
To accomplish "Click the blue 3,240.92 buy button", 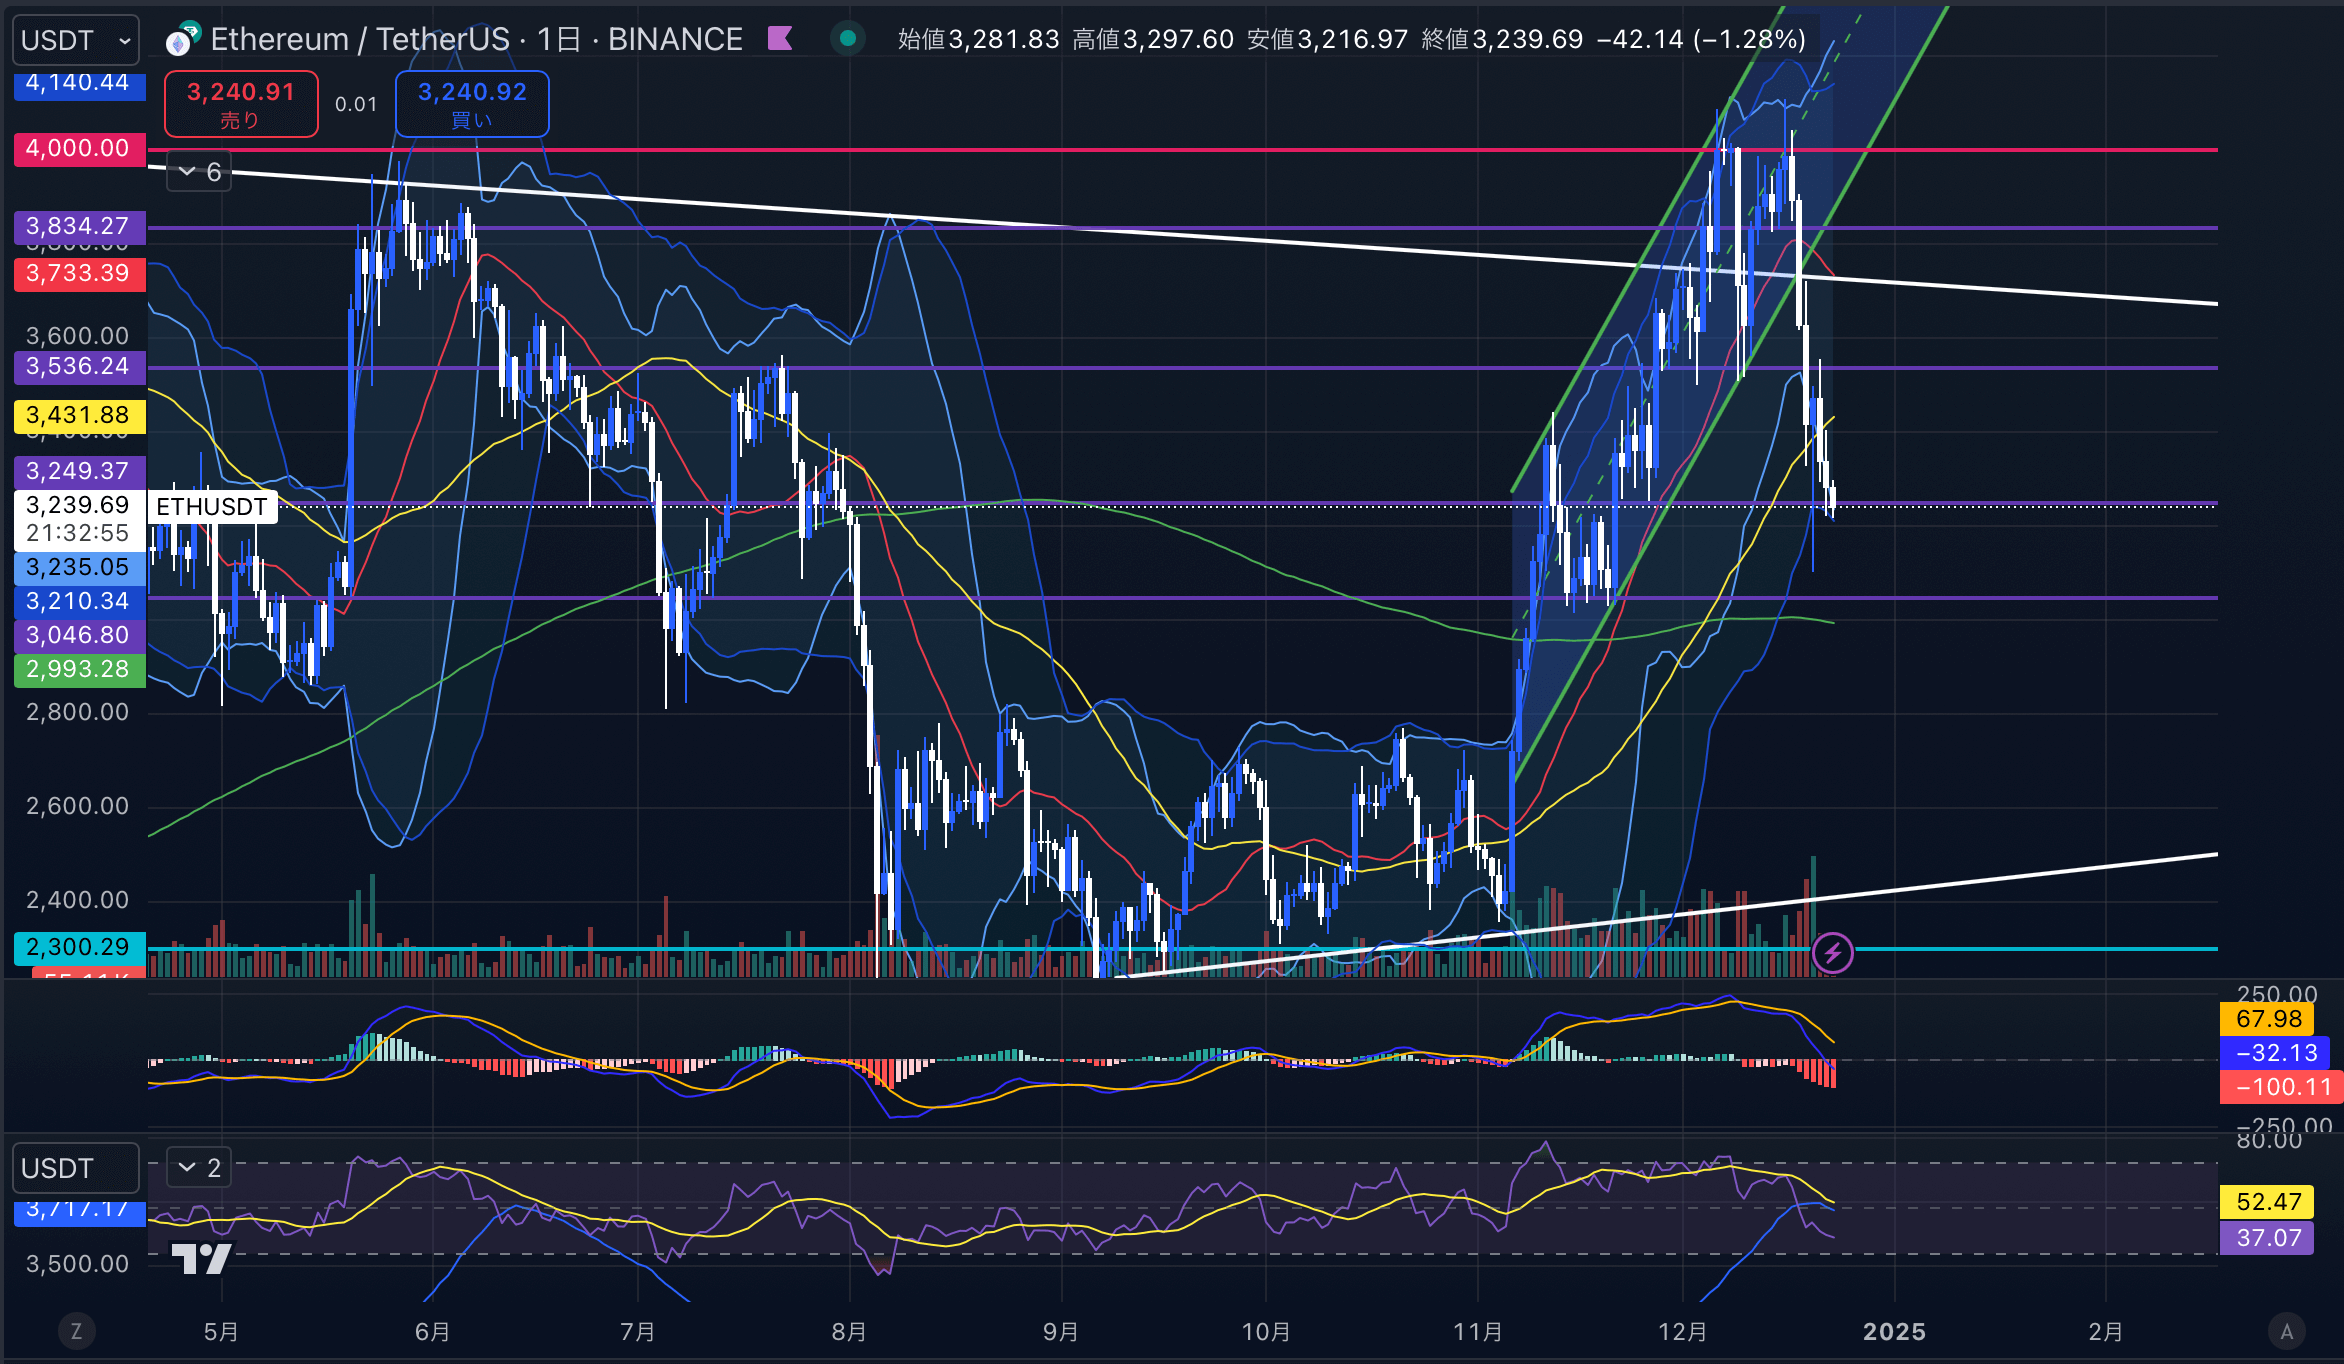I will tap(472, 104).
